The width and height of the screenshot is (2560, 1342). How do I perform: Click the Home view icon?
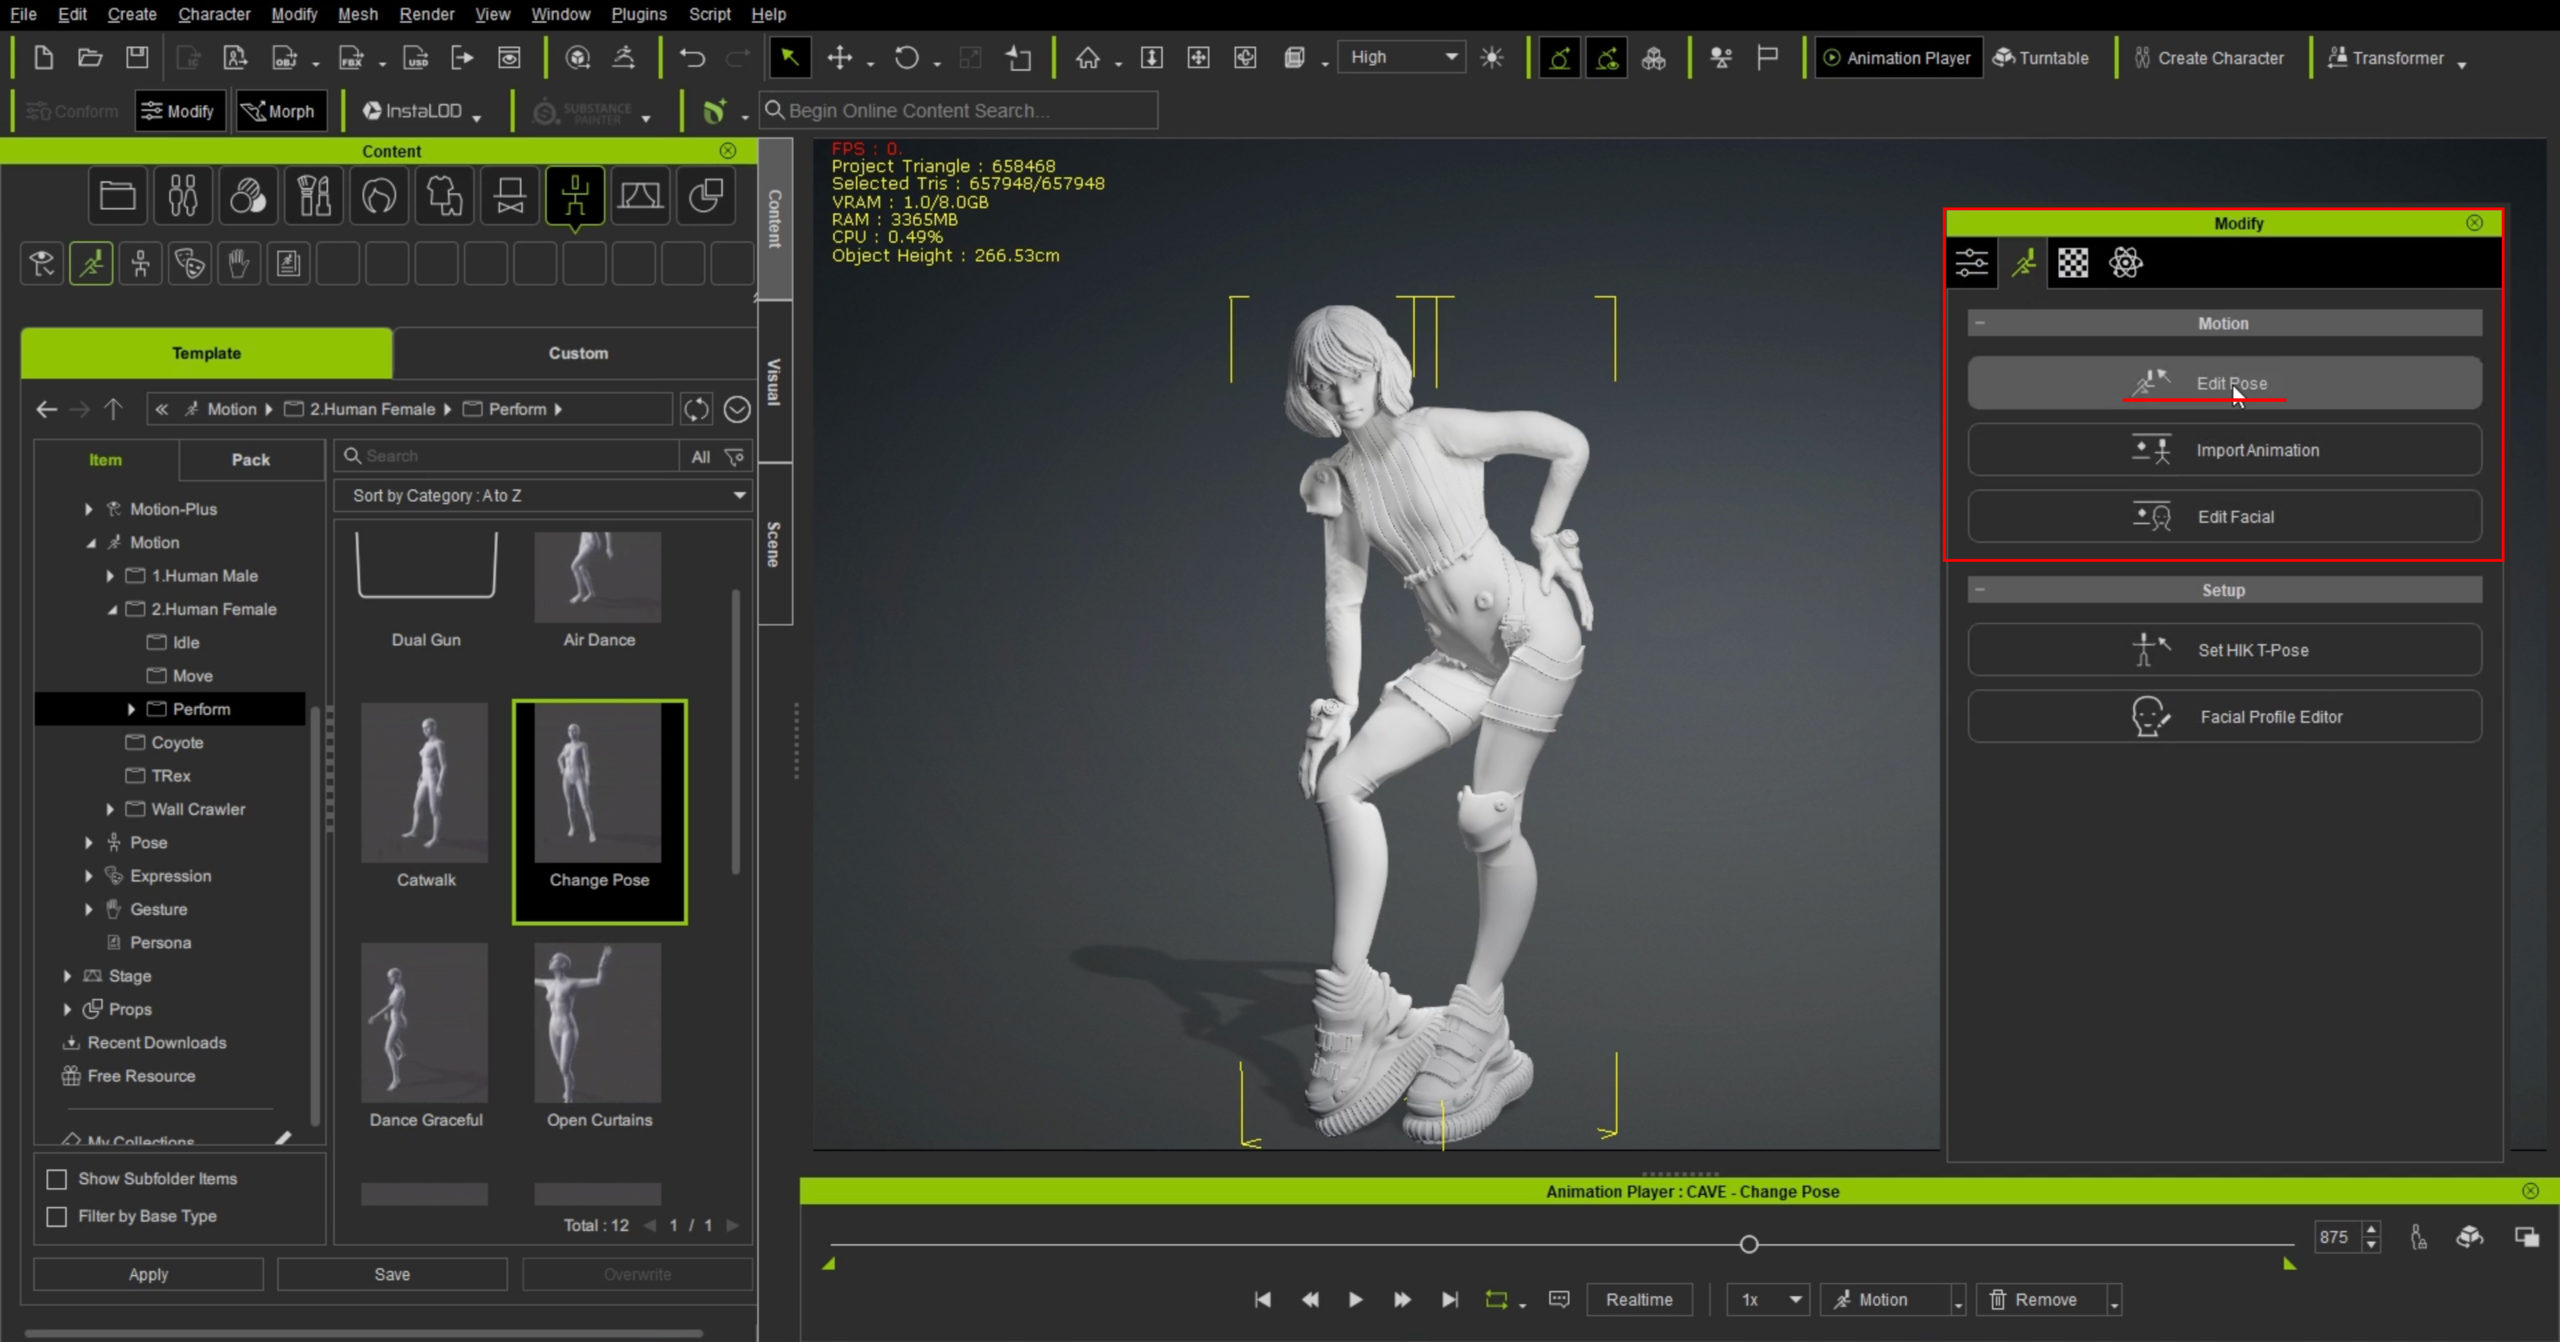(1087, 58)
